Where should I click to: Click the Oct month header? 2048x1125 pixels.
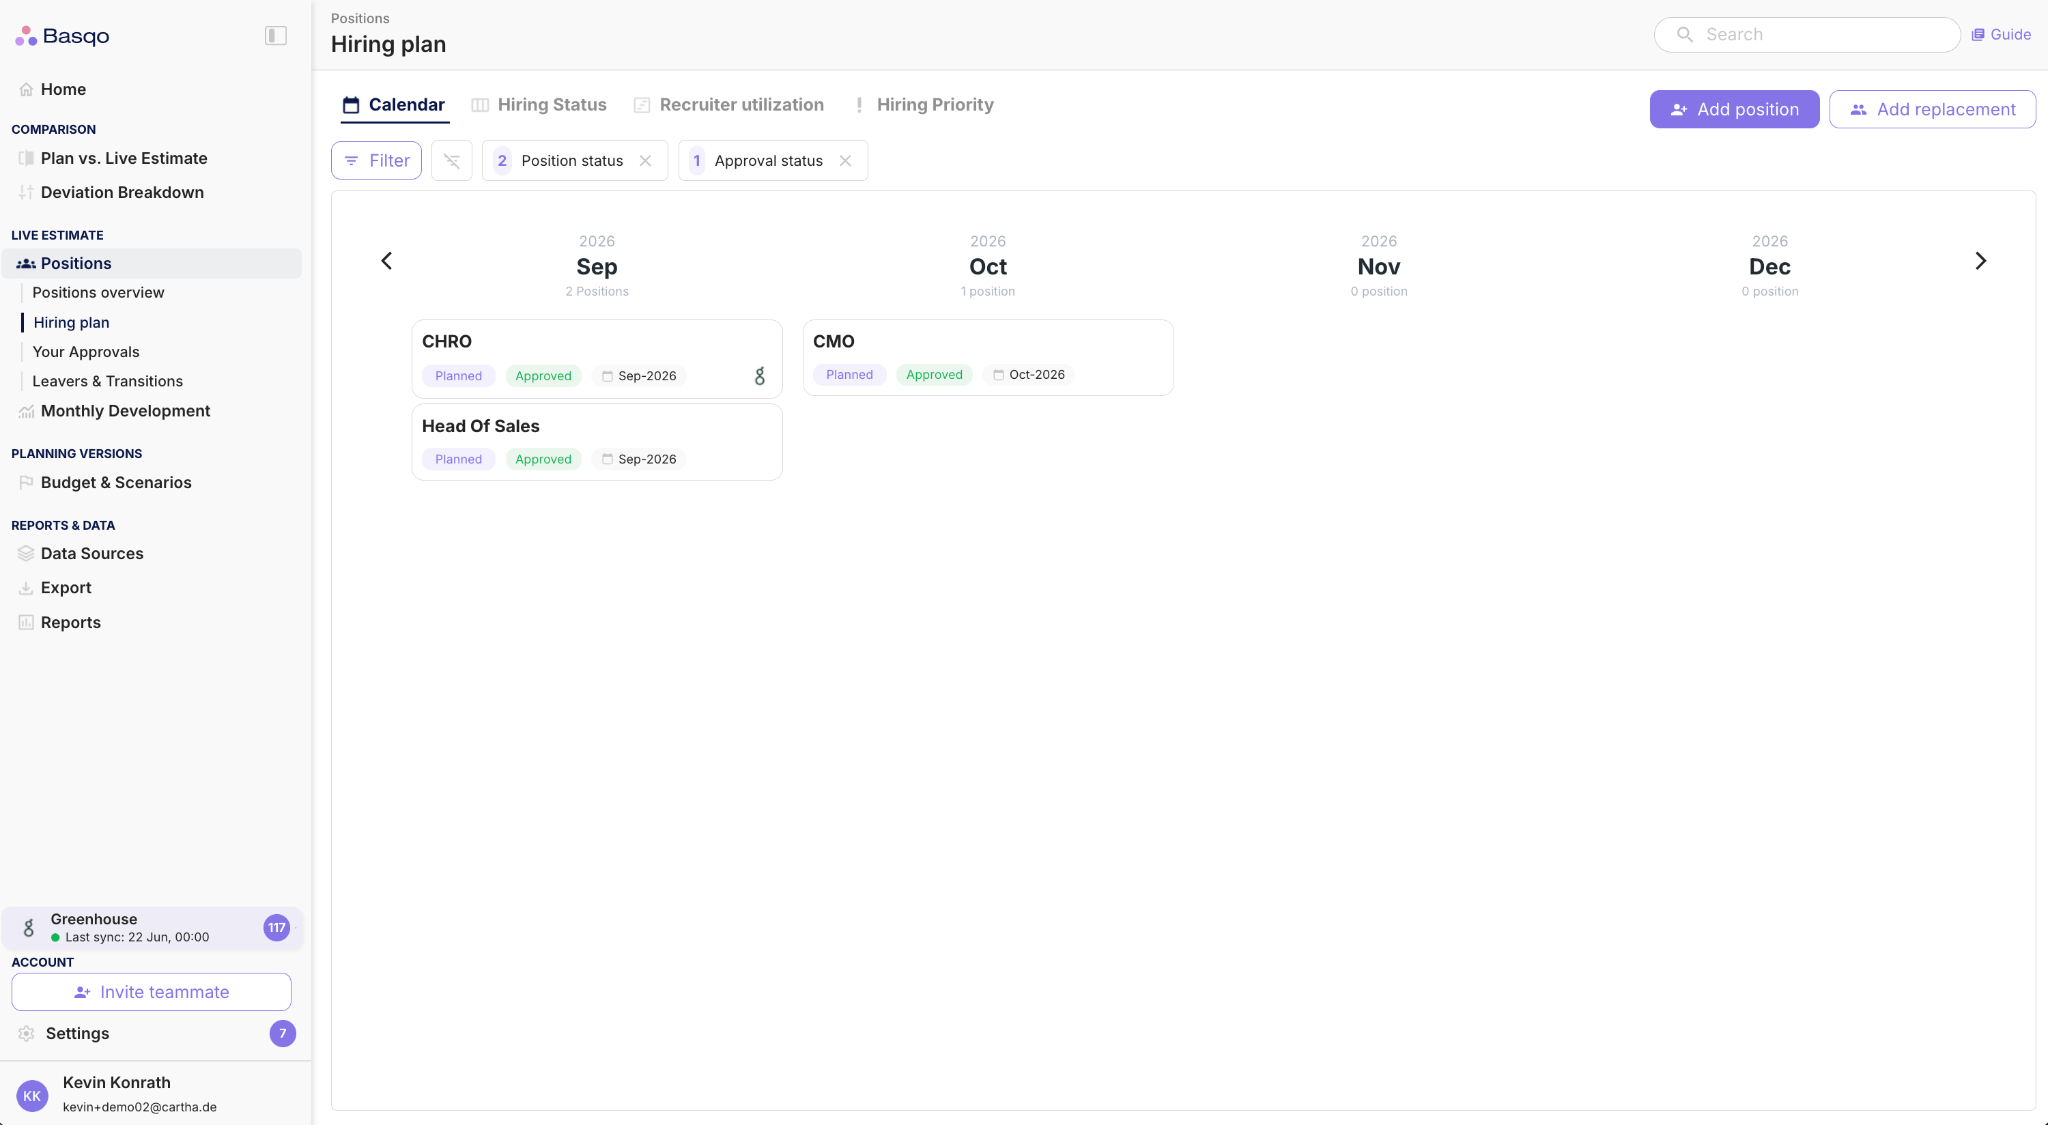point(988,266)
